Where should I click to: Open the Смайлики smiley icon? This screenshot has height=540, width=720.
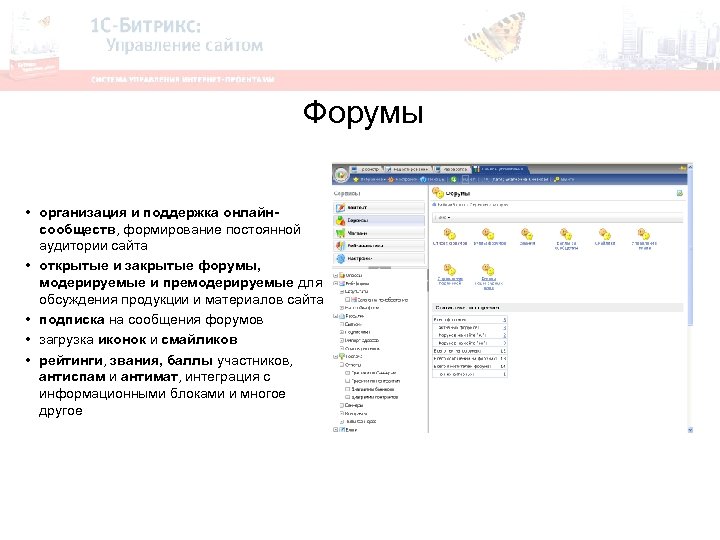click(x=605, y=234)
